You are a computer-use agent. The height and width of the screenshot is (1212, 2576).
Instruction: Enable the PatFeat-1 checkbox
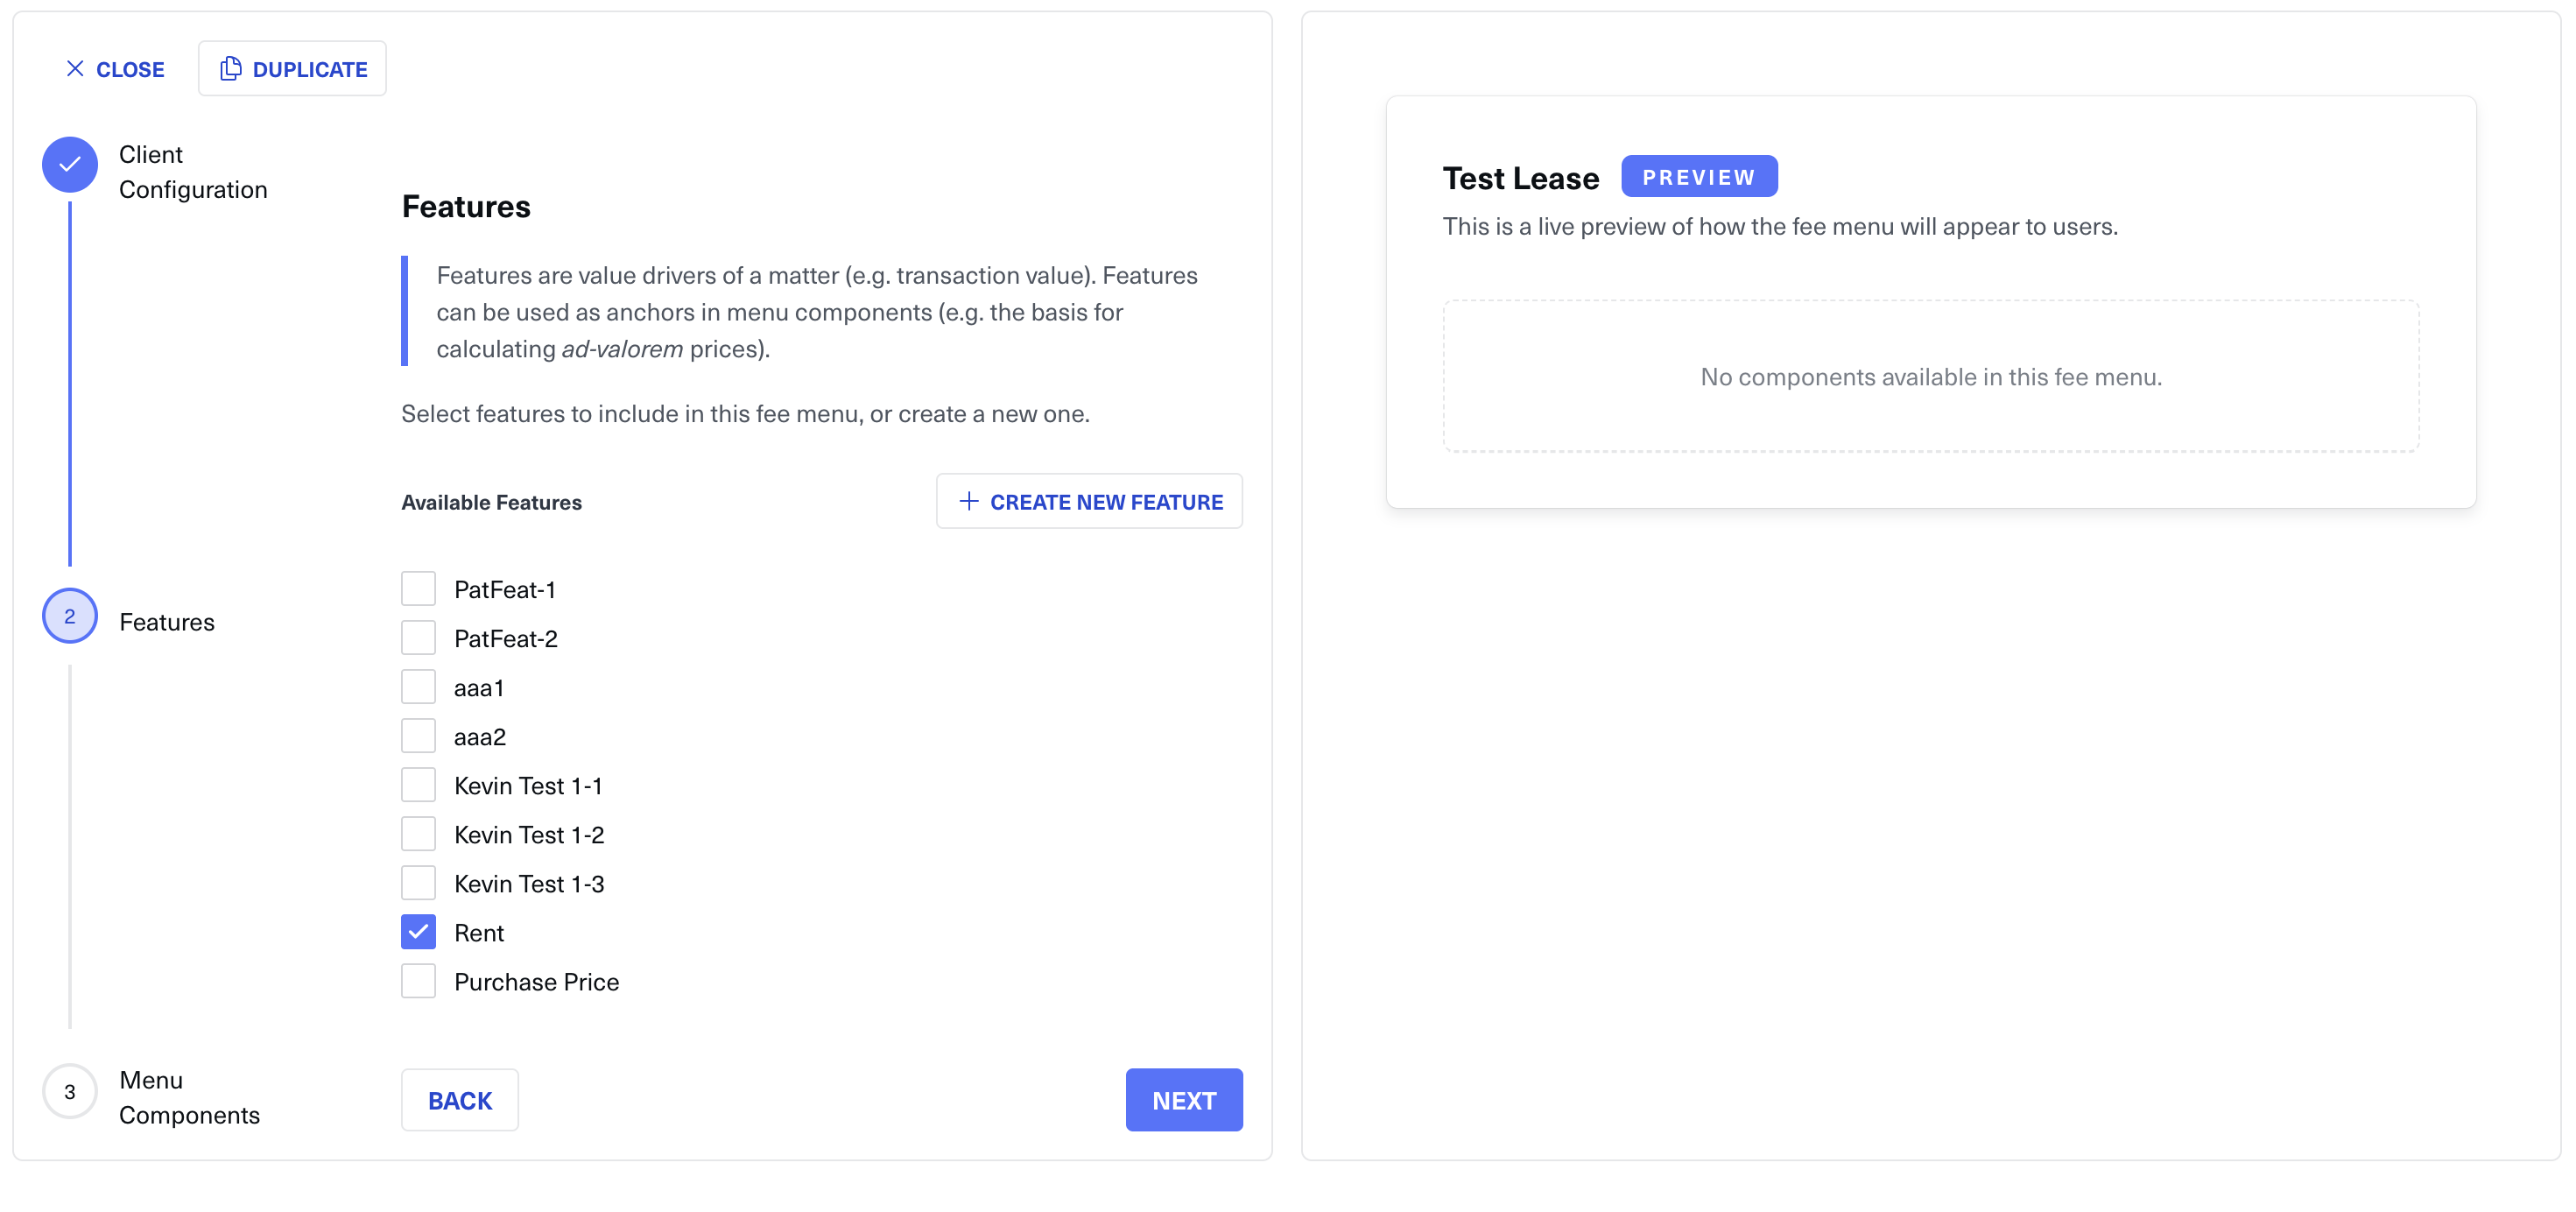[418, 589]
